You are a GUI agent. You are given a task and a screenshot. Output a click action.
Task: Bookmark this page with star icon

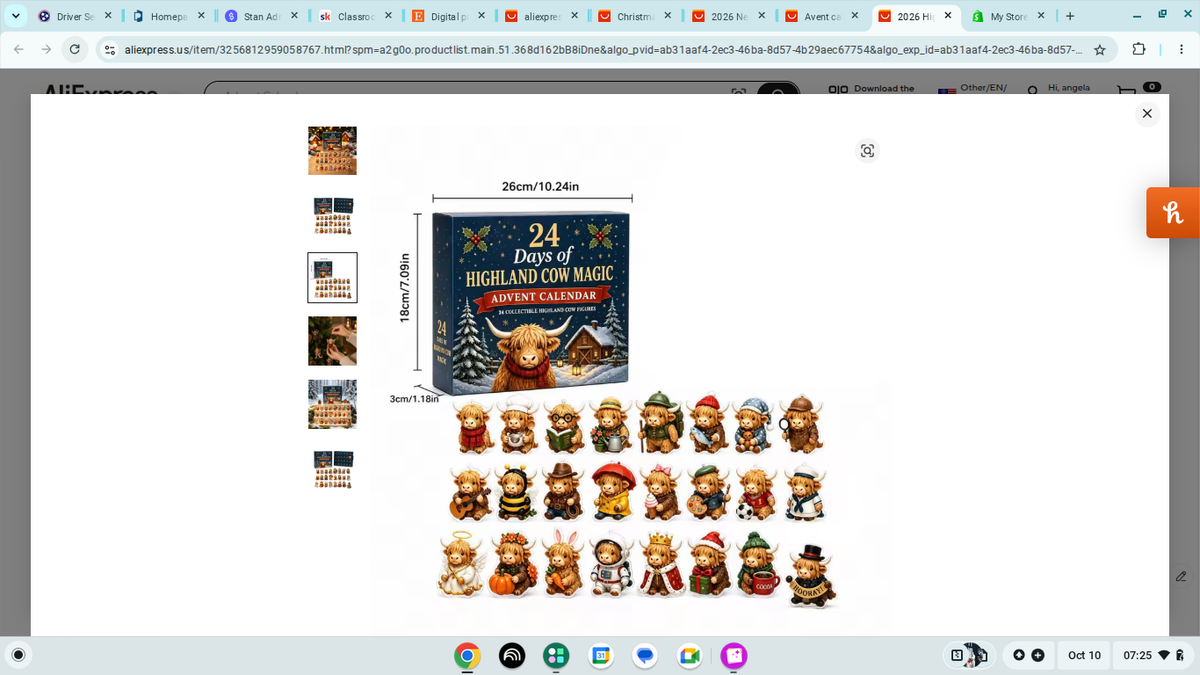(1099, 49)
